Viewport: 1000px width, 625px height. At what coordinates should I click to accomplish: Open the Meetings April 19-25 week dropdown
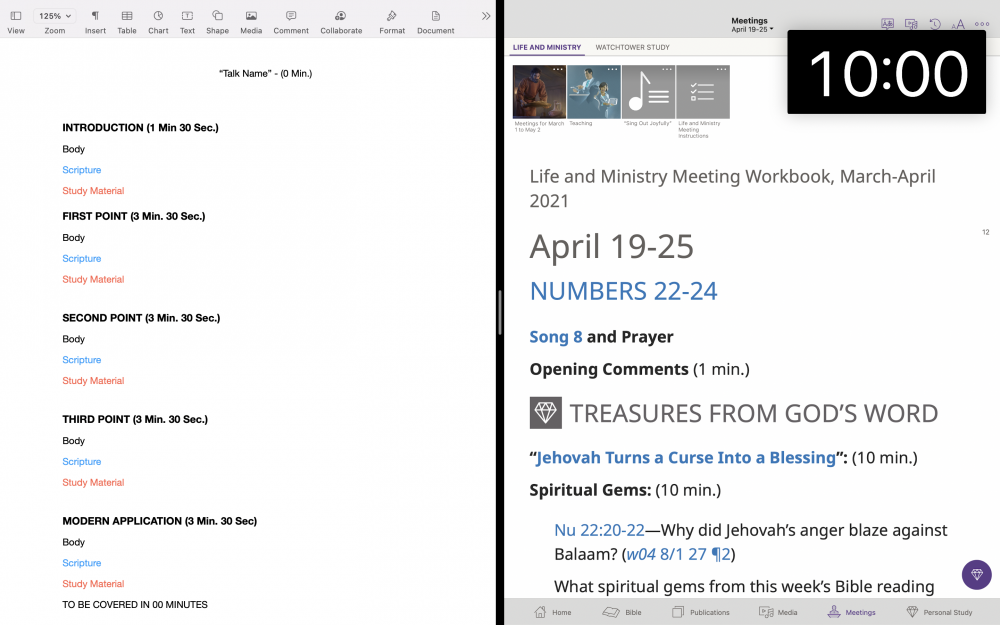click(x=751, y=25)
